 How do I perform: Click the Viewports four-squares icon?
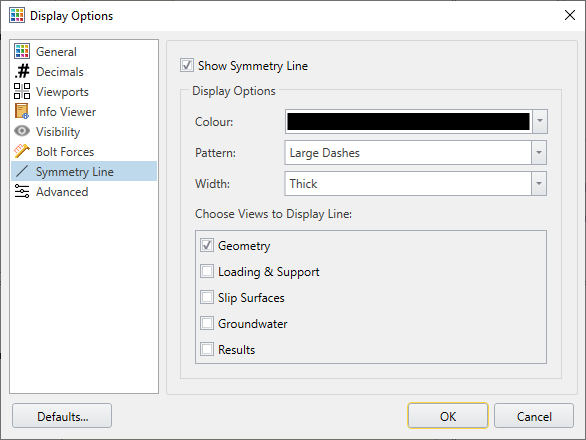22,91
